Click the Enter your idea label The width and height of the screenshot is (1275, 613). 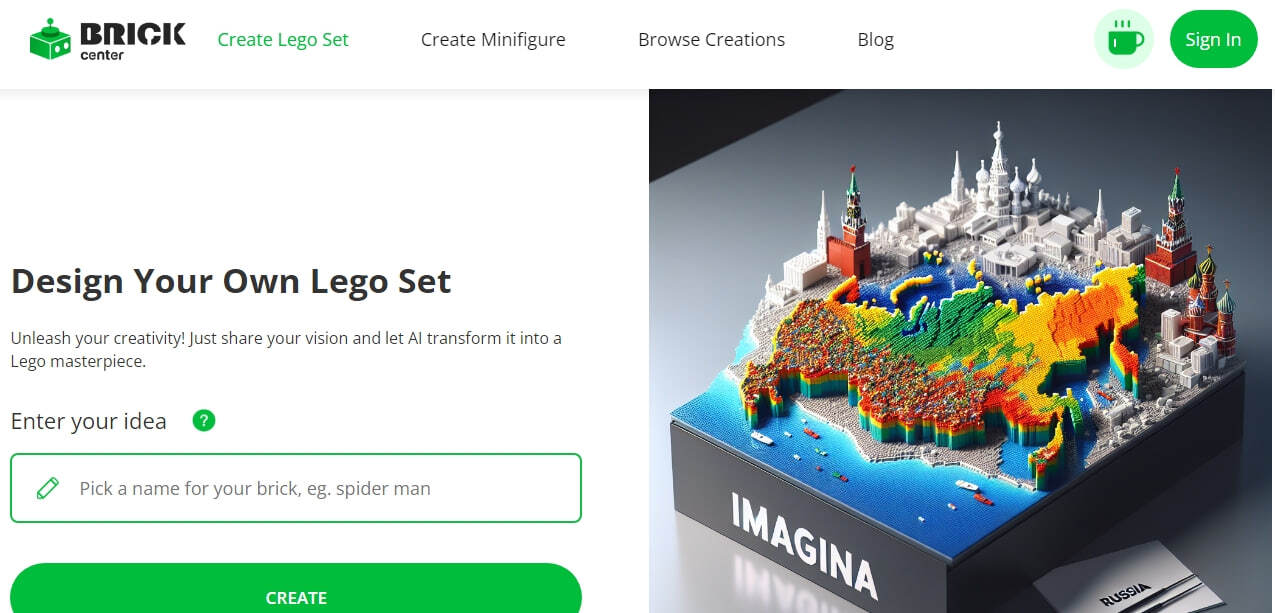coord(89,421)
